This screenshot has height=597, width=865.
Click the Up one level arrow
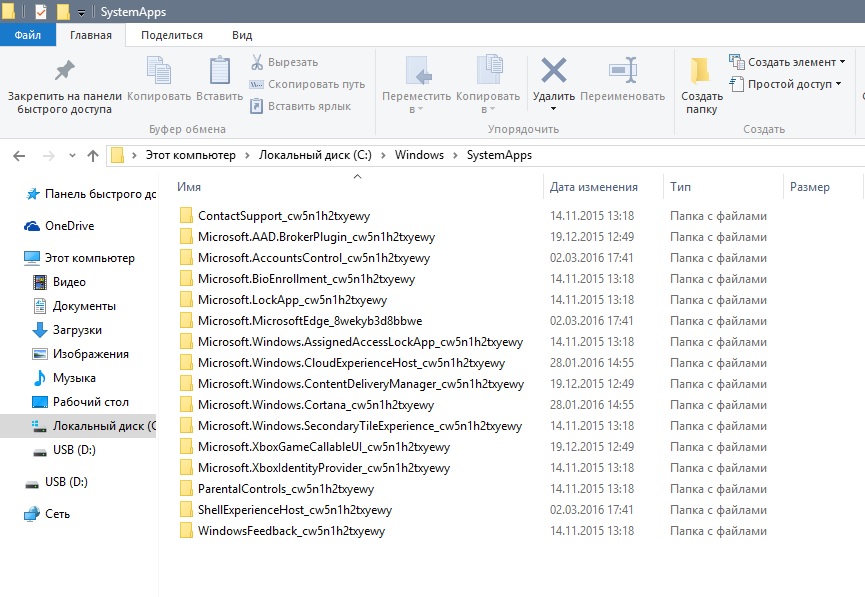pos(93,156)
